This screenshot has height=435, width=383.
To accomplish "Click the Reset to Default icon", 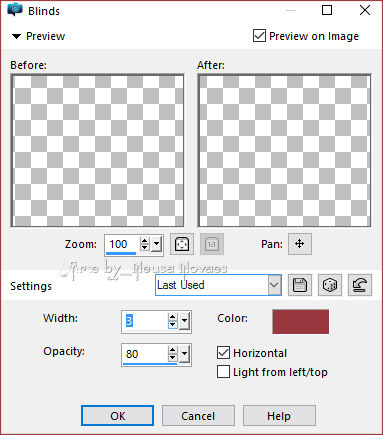I will pos(360,285).
